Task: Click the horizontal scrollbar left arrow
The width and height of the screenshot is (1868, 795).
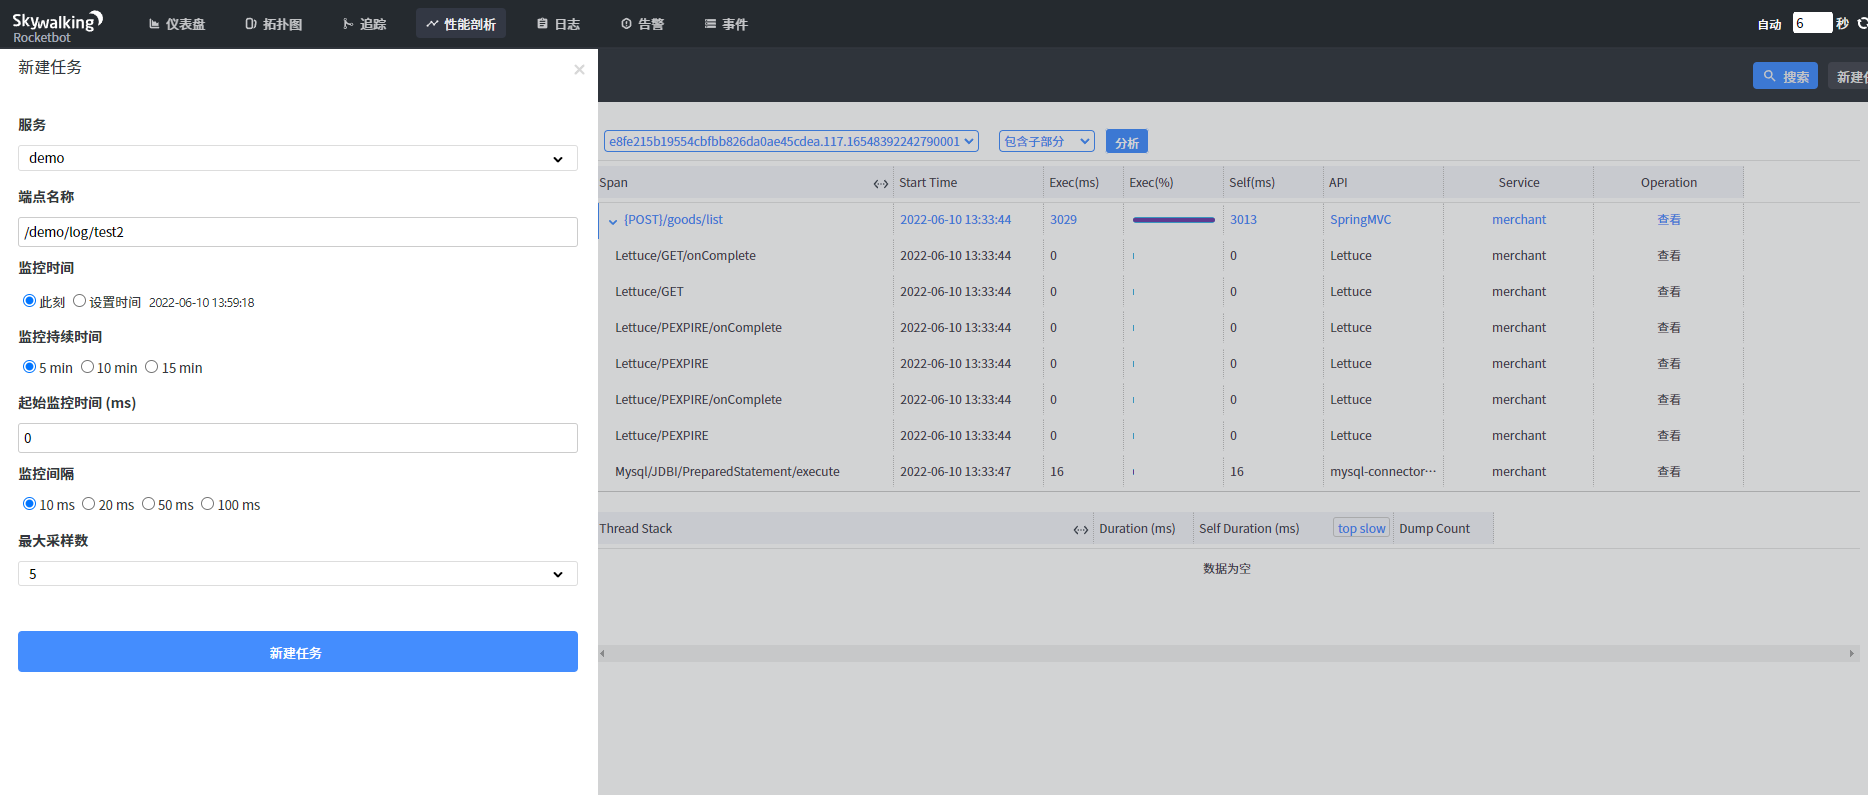Action: tap(603, 653)
